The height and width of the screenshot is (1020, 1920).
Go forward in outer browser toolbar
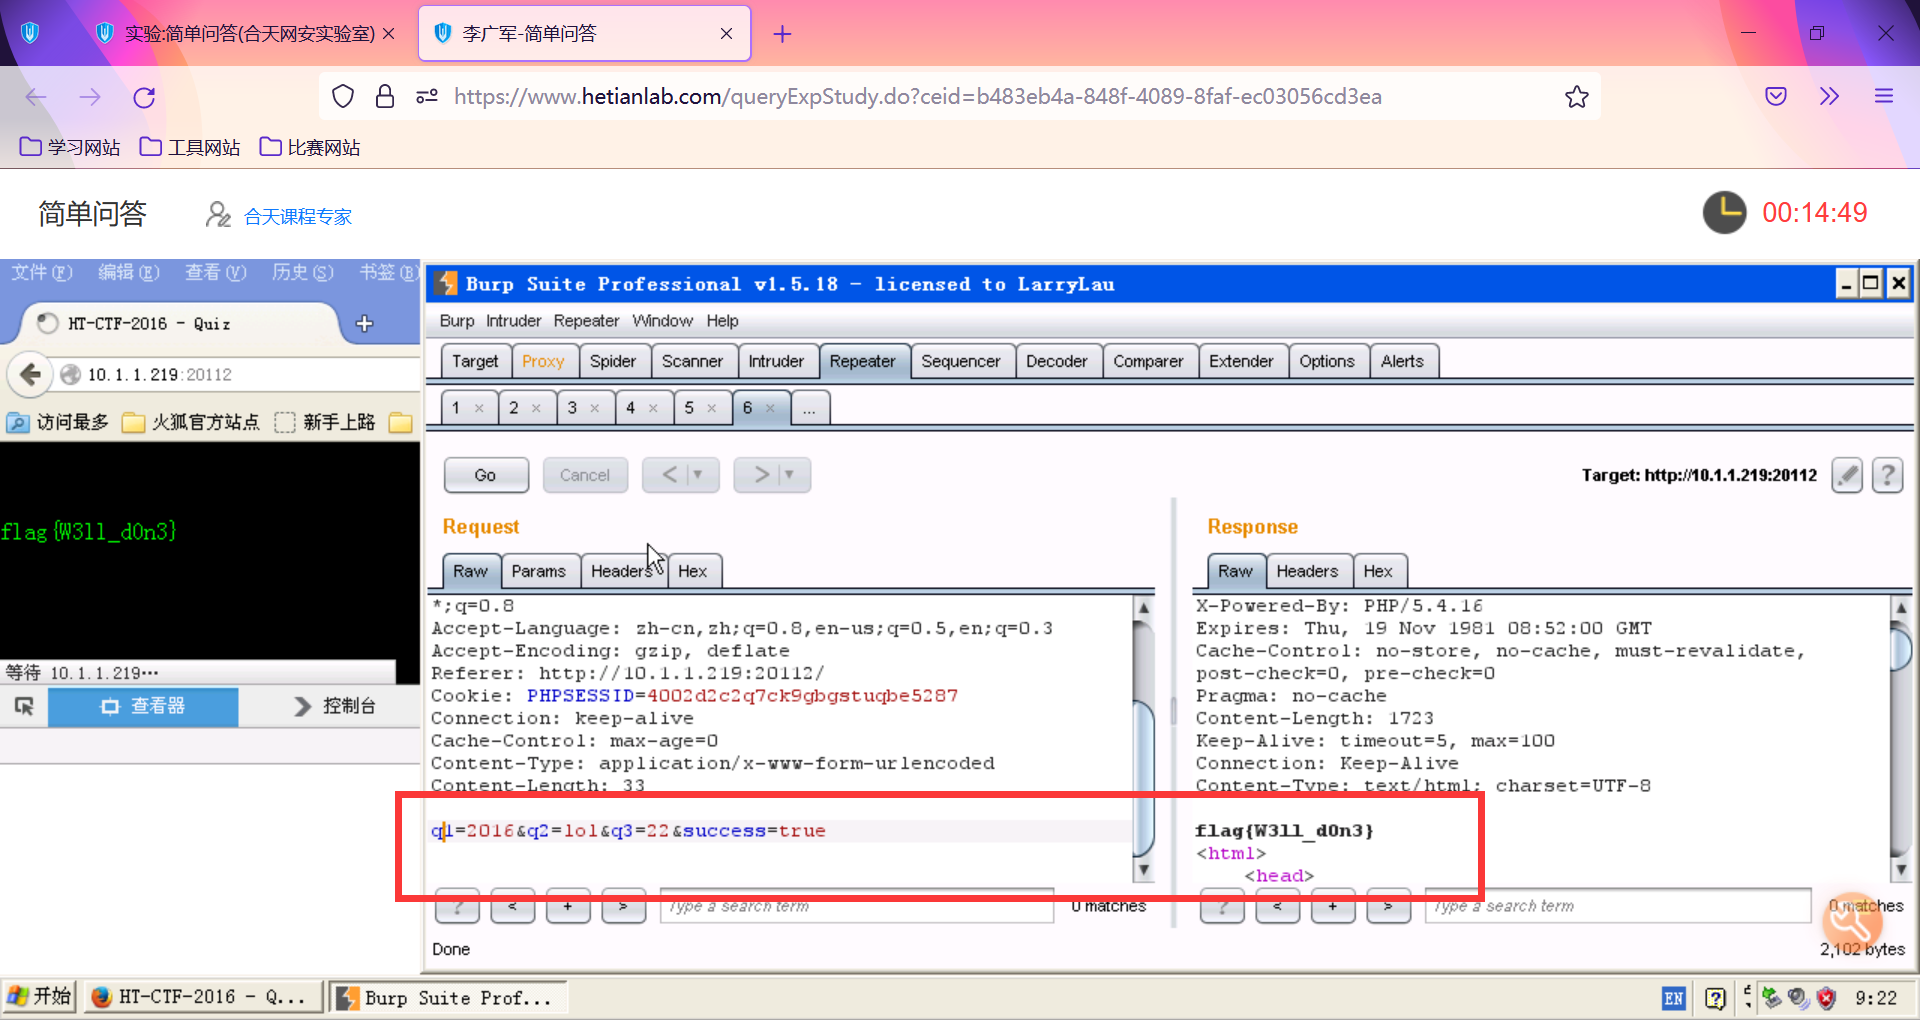(x=90, y=97)
